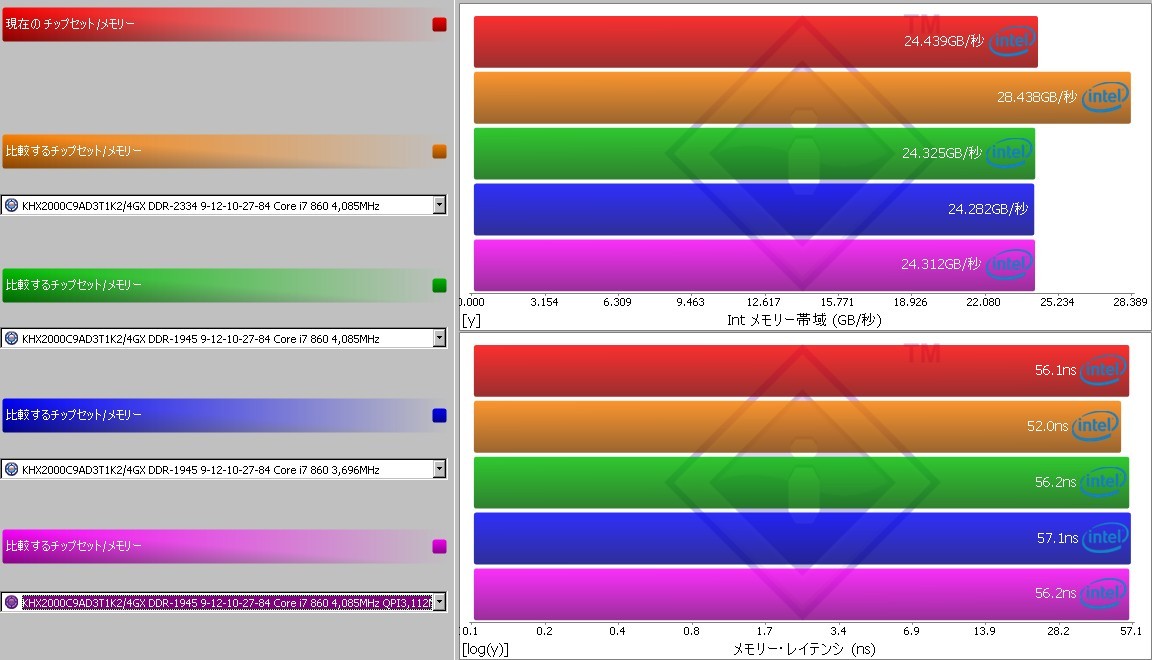1152x660 pixels.
Task: Click Intel logo on magenta 56.2ns bar
Action: pyautogui.click(x=1104, y=592)
